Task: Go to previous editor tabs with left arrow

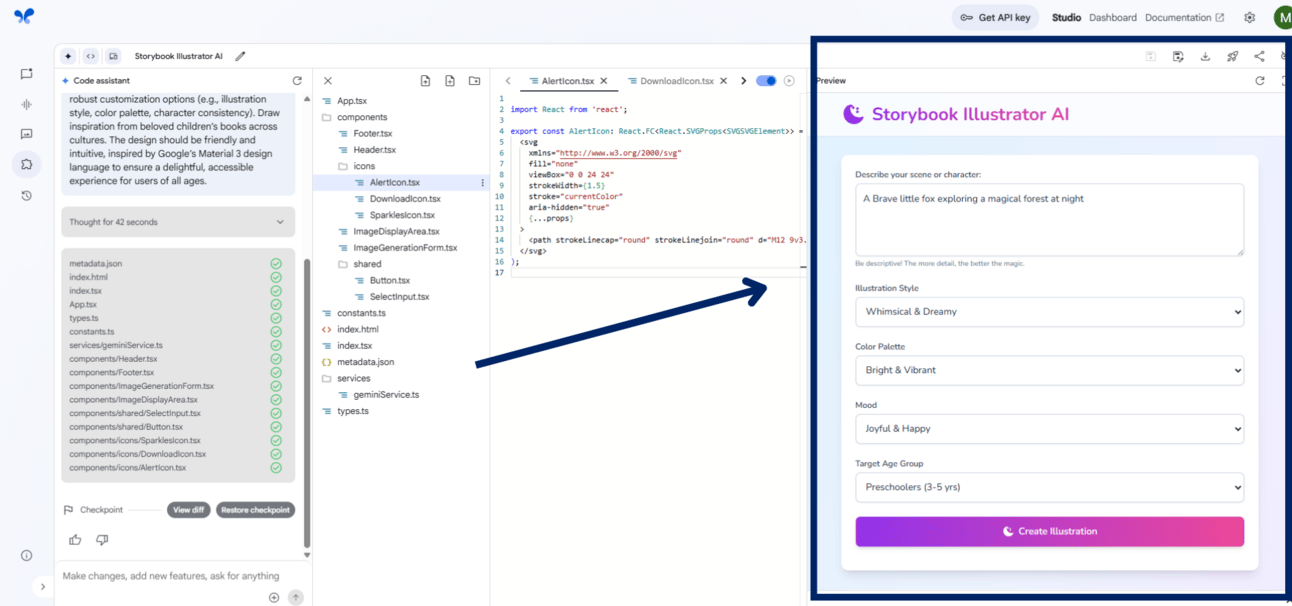Action: coord(508,81)
